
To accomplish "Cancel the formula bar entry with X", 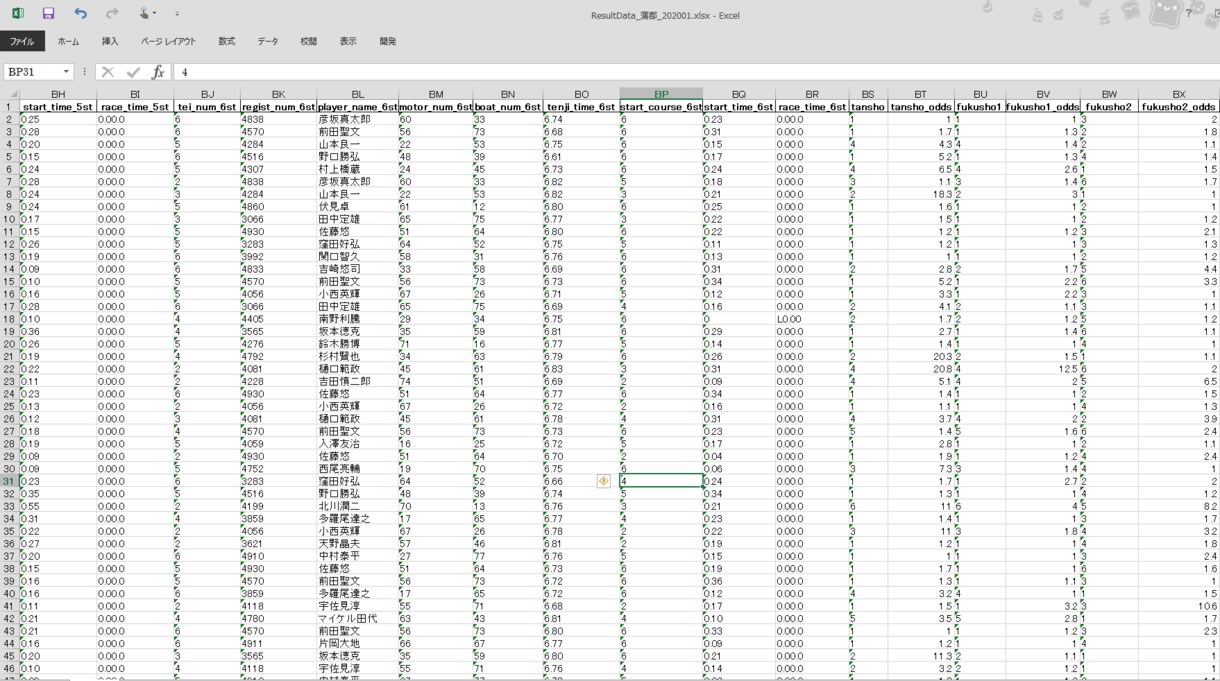I will pyautogui.click(x=107, y=72).
